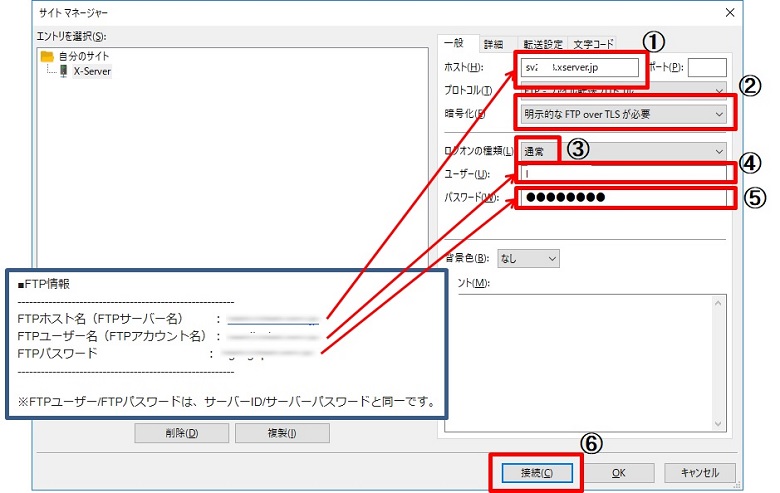Open the プロトコル dropdown
780x493 pixels.
[x=623, y=90]
